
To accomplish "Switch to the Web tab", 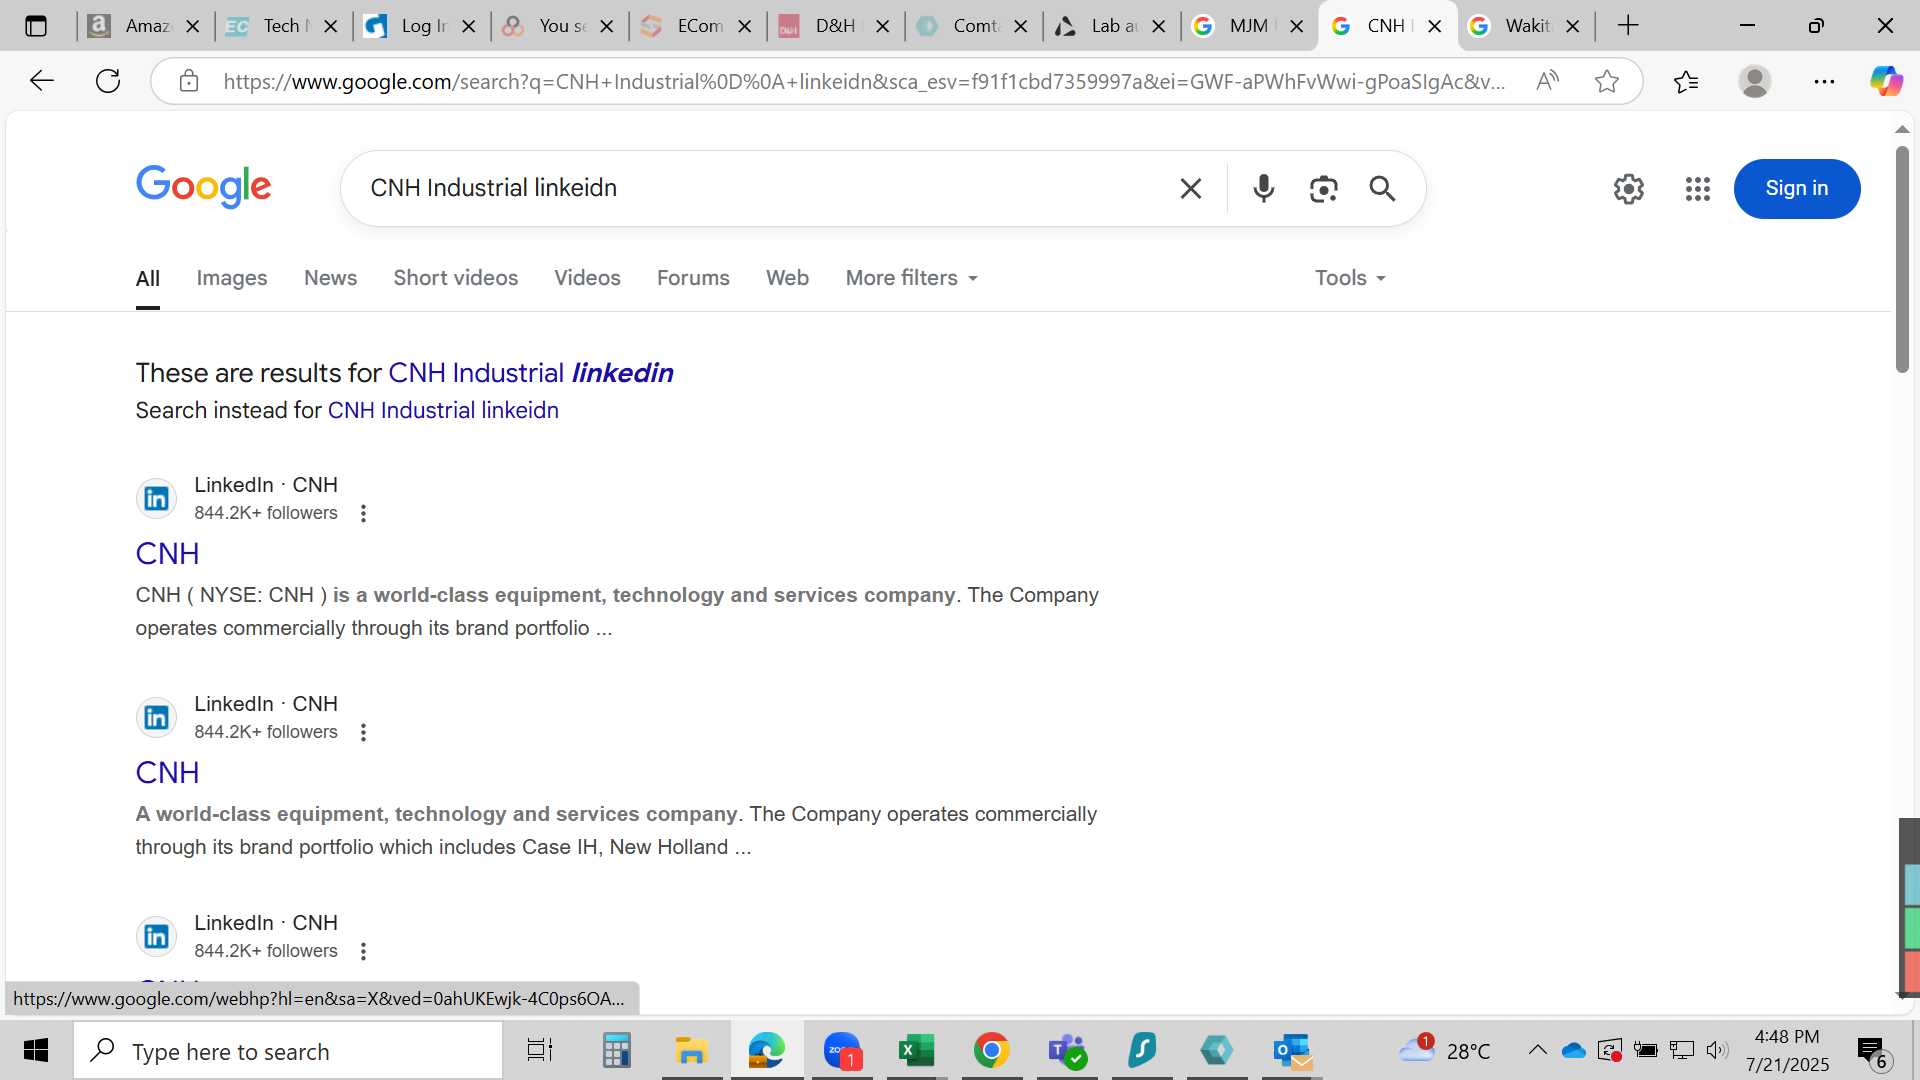I will pos(787,278).
